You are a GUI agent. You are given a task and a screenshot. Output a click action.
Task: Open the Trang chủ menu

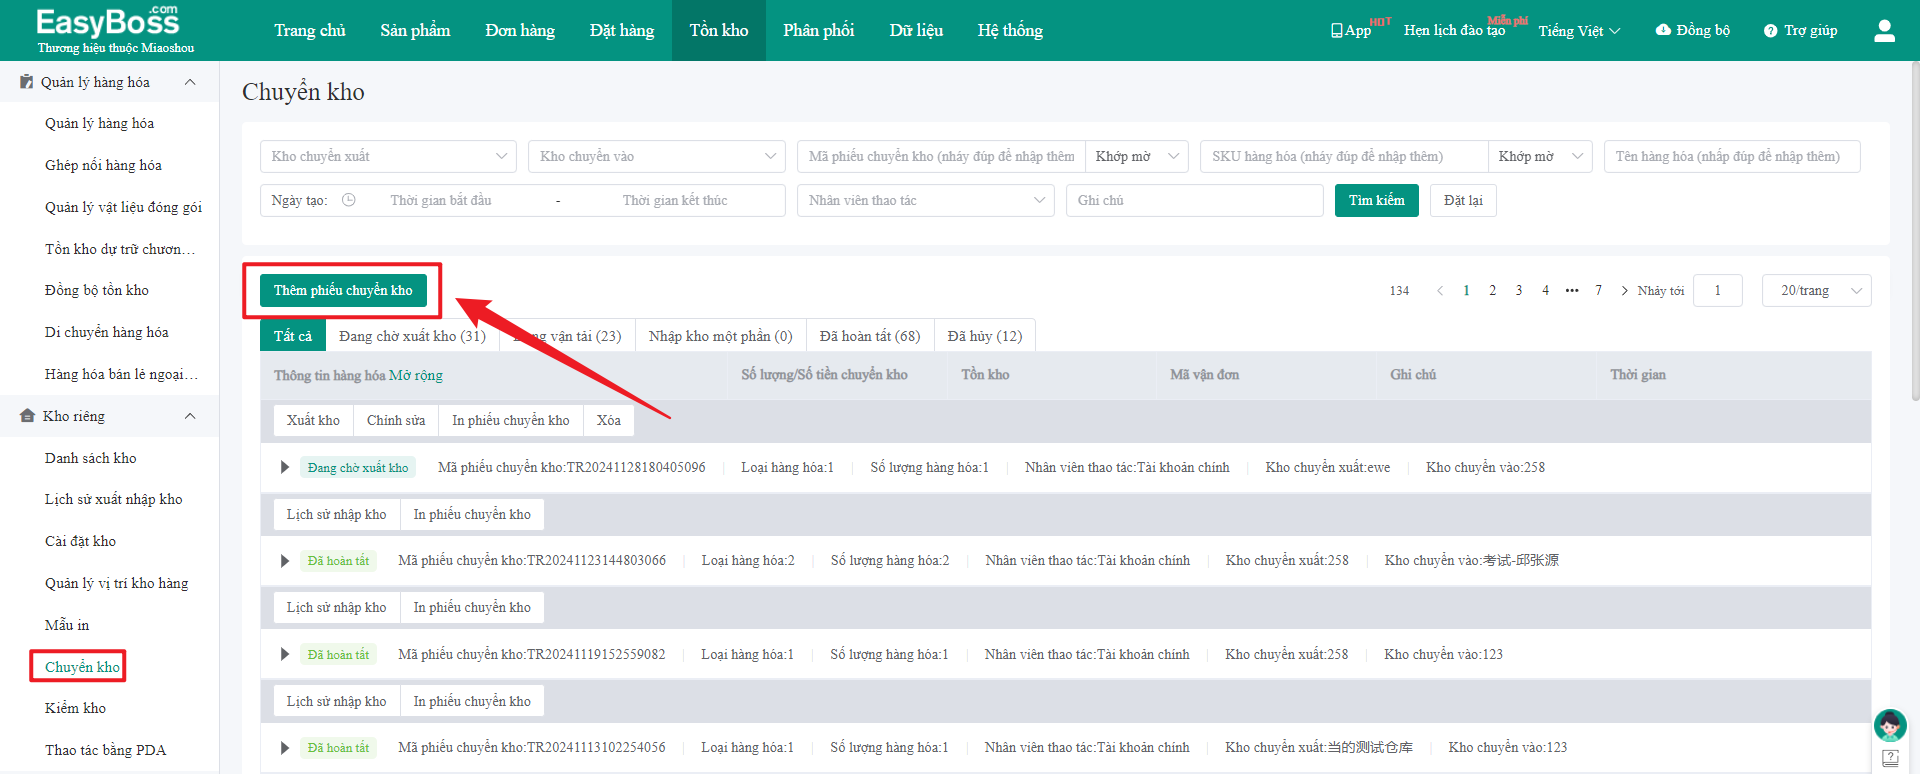(310, 31)
